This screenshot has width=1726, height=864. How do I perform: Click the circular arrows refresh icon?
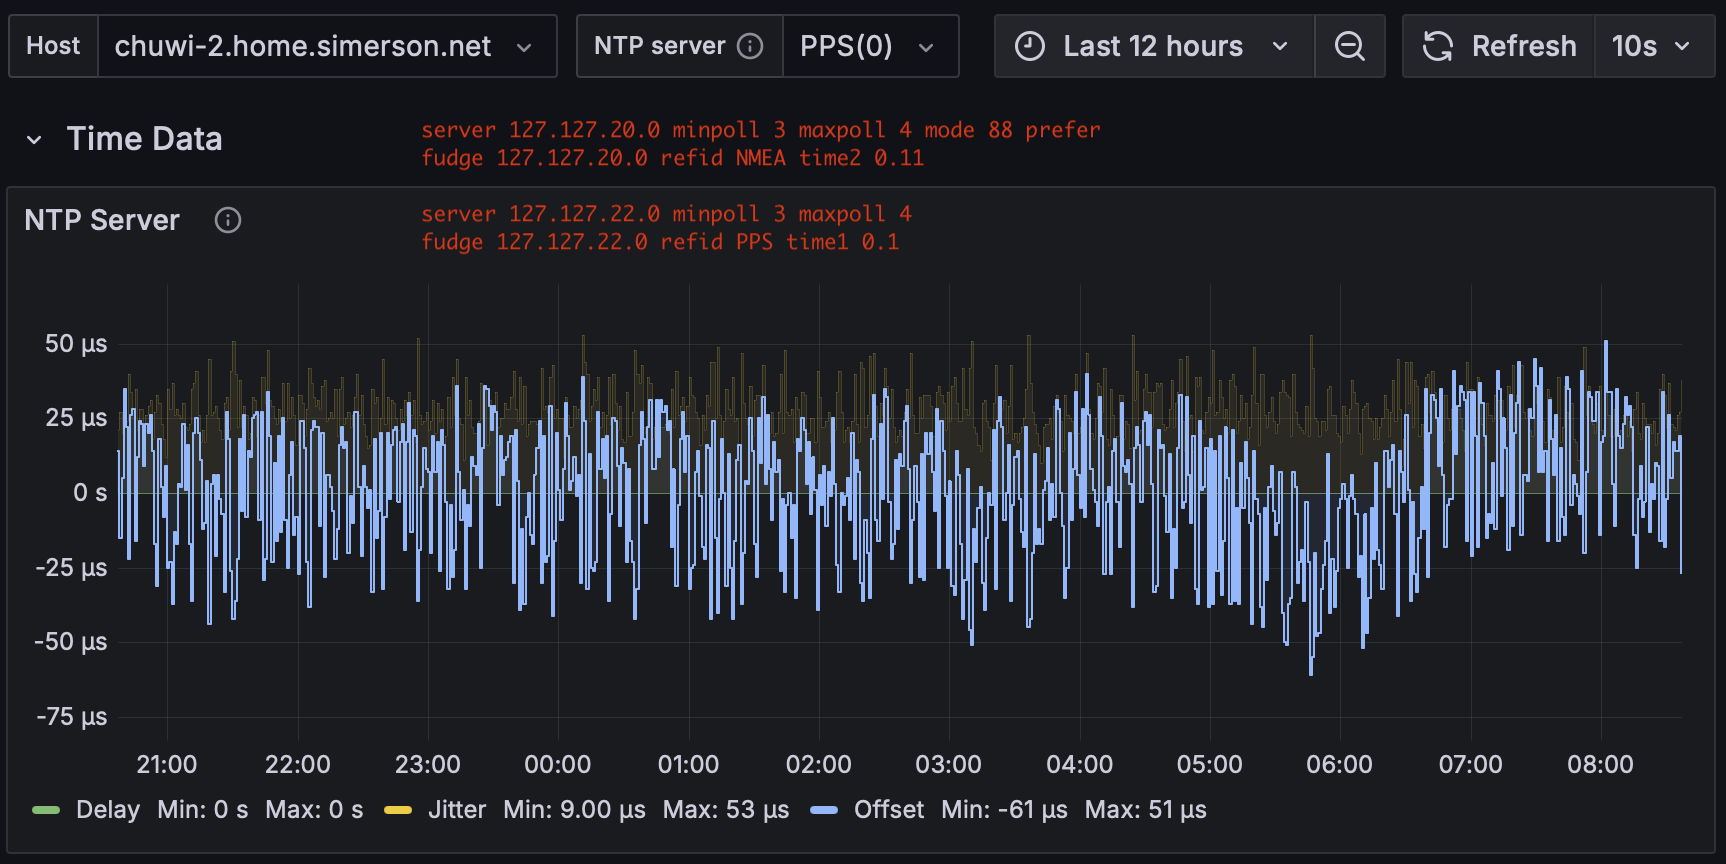pos(1438,46)
